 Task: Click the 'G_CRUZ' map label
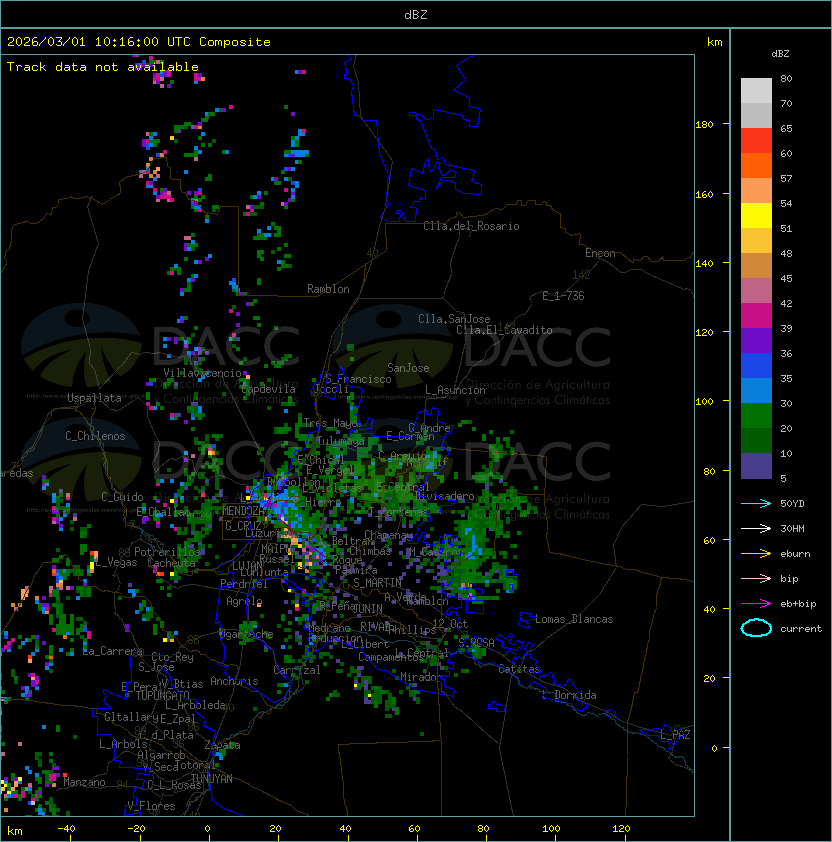[243, 526]
